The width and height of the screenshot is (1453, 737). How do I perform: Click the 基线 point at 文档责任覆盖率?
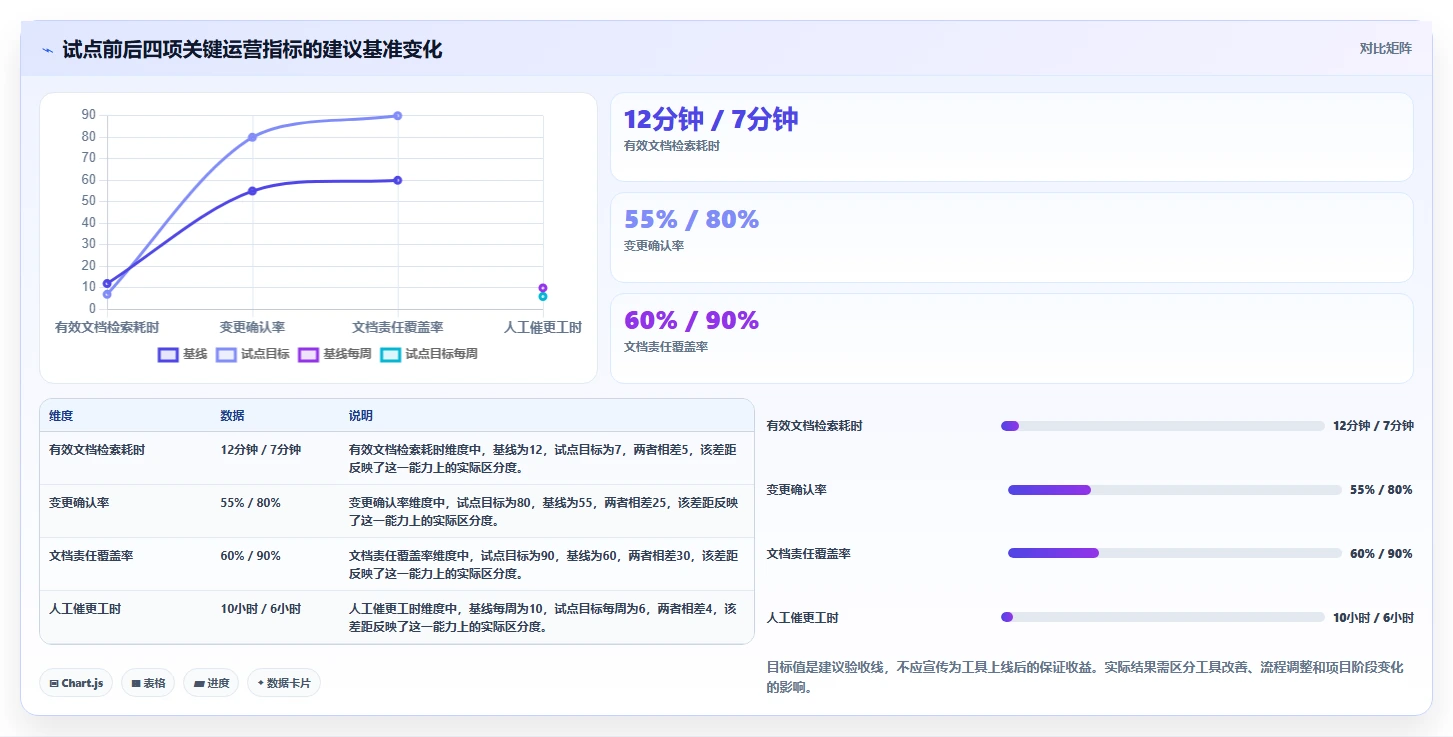coord(397,180)
